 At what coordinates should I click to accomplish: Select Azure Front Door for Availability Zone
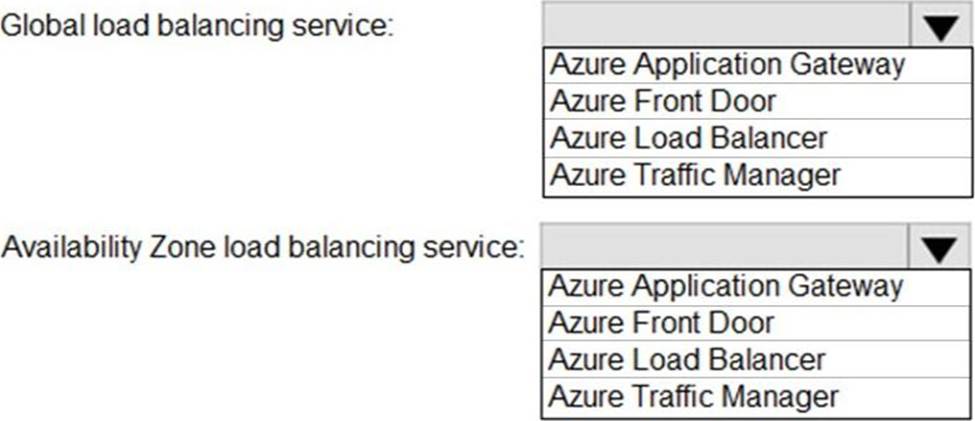[x=756, y=323]
